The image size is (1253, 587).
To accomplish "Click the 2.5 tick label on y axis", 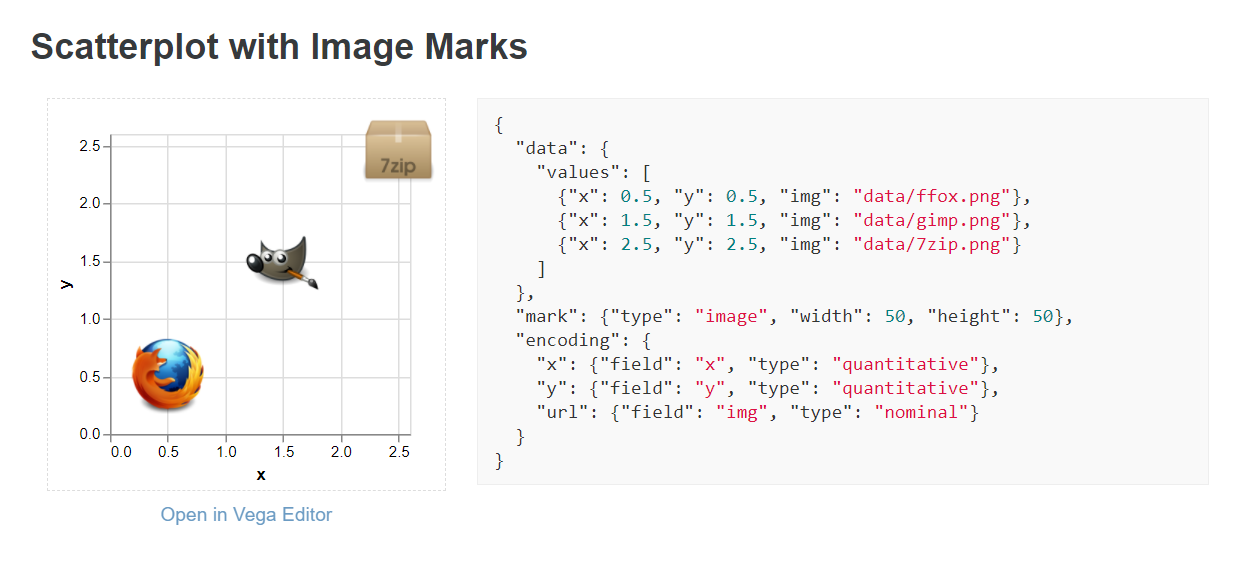I will [x=88, y=146].
